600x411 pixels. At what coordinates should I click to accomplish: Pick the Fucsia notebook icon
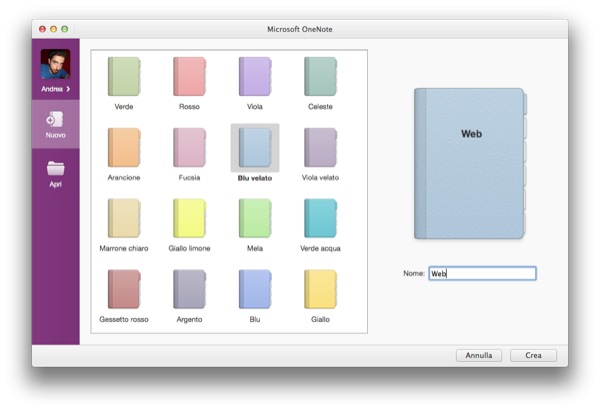pyautogui.click(x=189, y=147)
